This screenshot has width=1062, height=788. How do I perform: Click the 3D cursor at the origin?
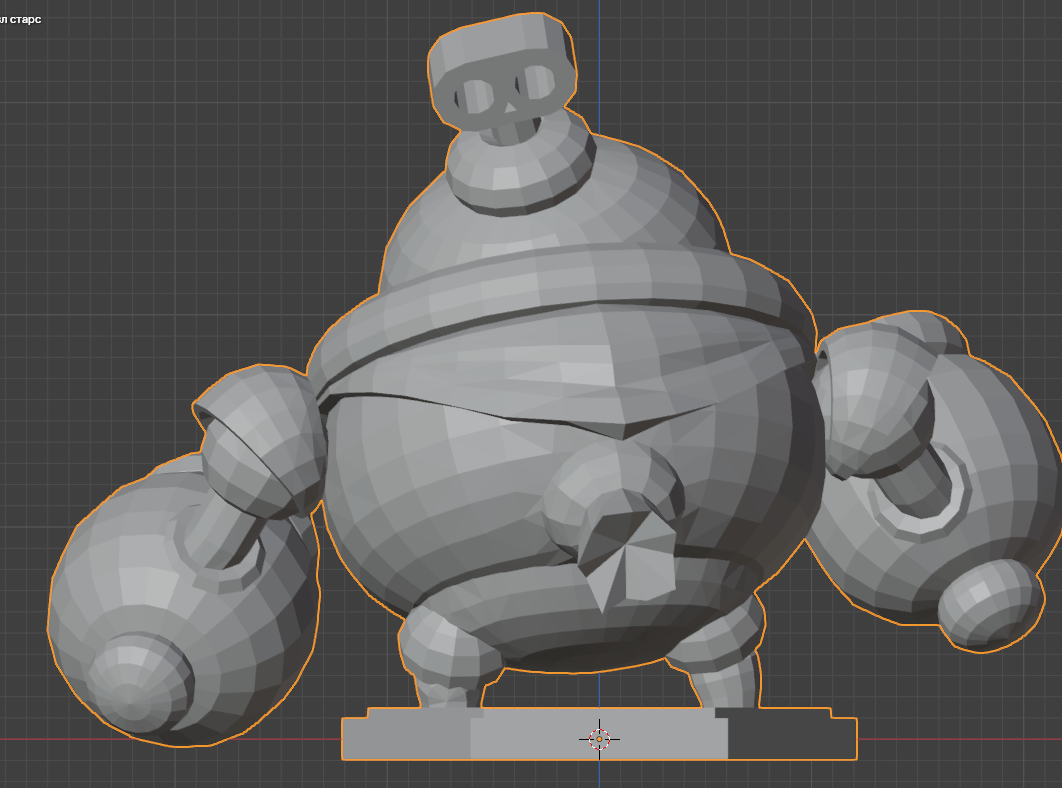pos(599,739)
